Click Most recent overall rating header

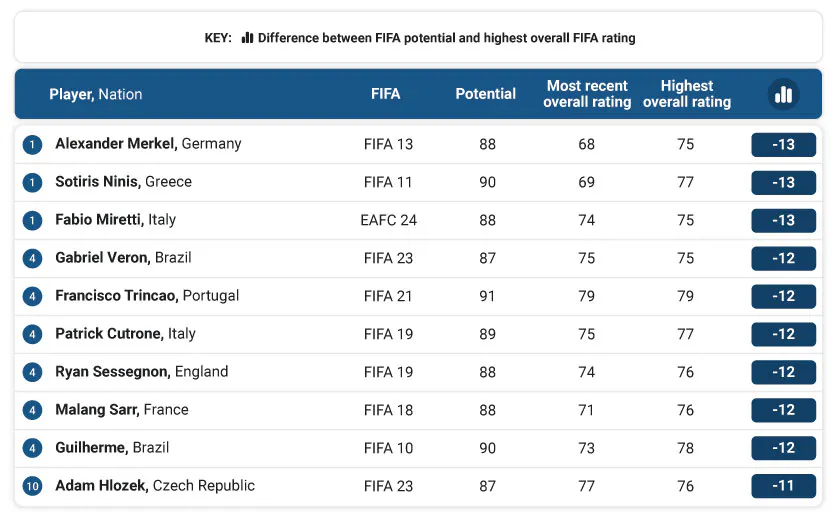[x=587, y=94]
